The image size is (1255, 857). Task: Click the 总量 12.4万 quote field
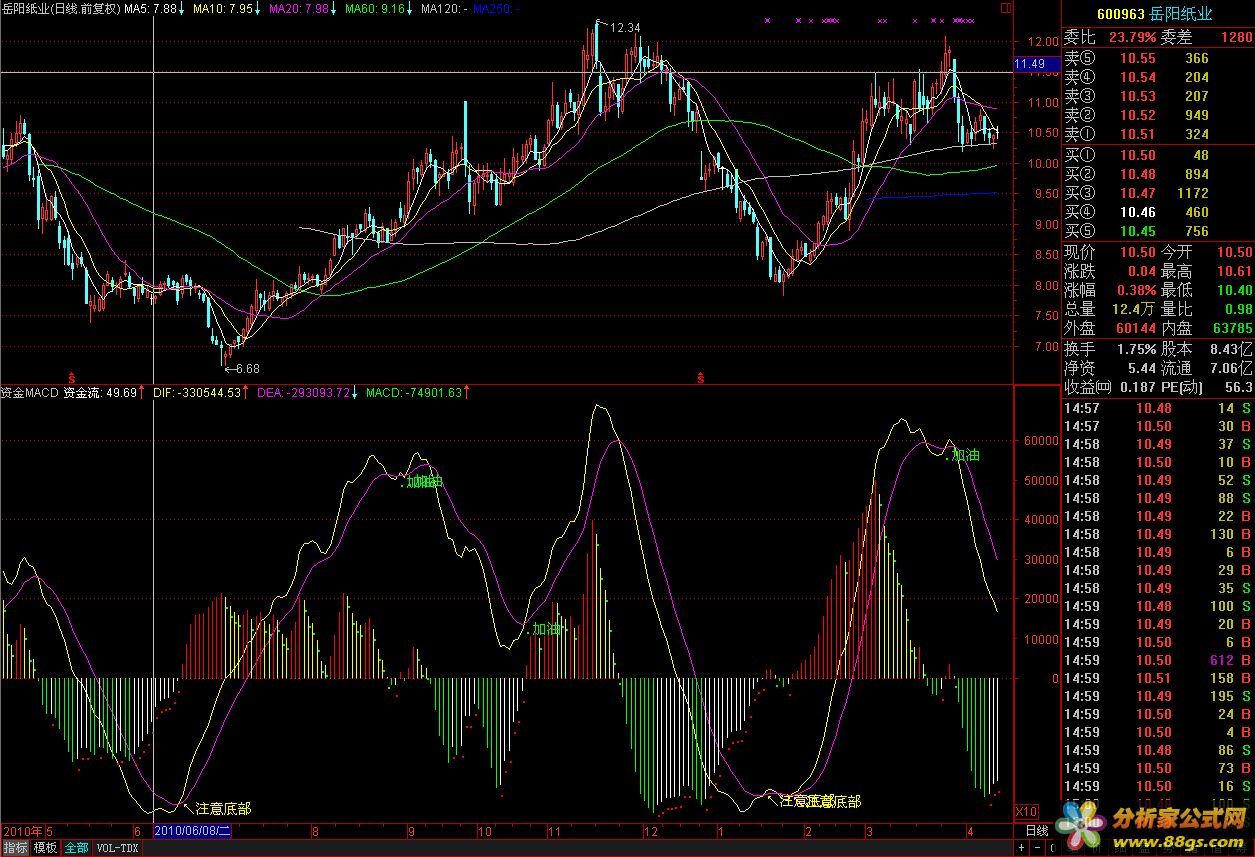click(1110, 309)
